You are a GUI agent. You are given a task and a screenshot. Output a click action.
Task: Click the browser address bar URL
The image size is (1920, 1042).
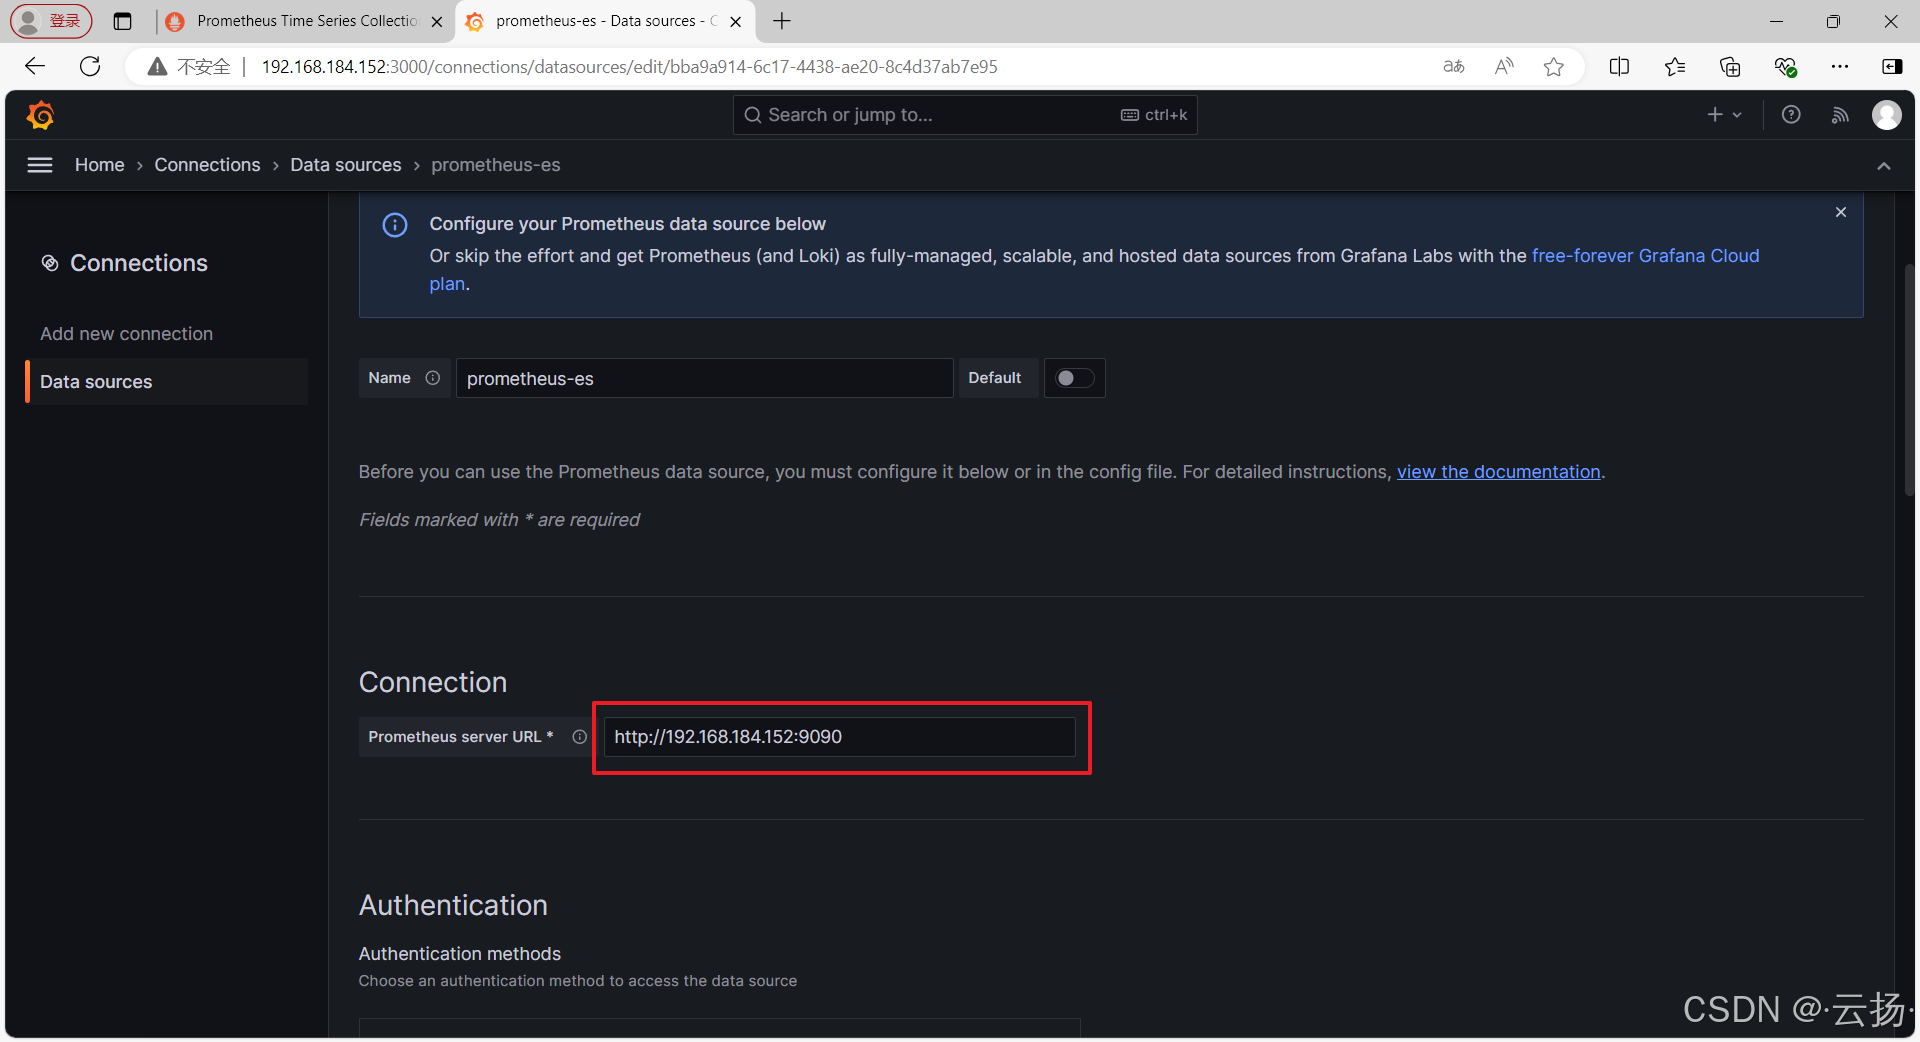[629, 67]
